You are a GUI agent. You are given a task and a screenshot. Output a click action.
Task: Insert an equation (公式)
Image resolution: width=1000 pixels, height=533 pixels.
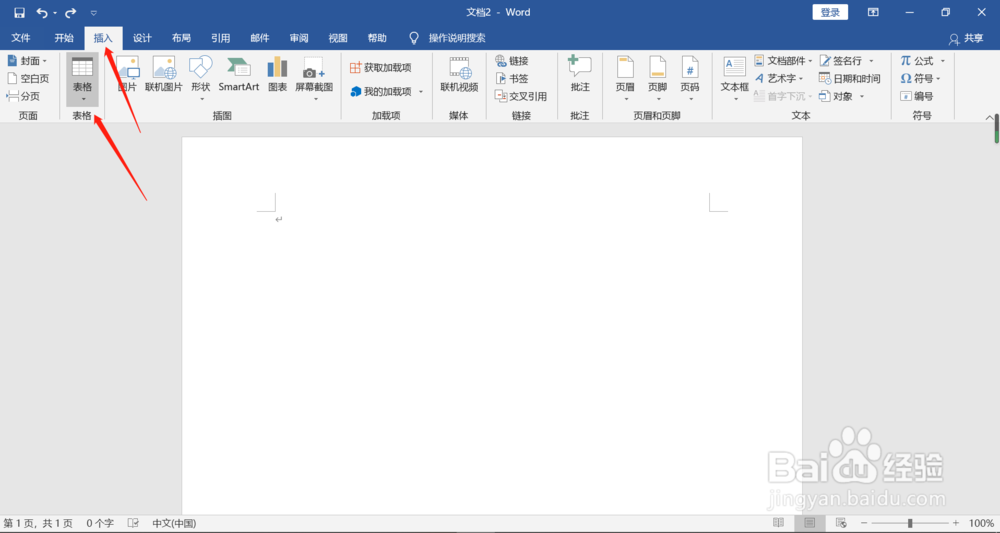coord(918,61)
